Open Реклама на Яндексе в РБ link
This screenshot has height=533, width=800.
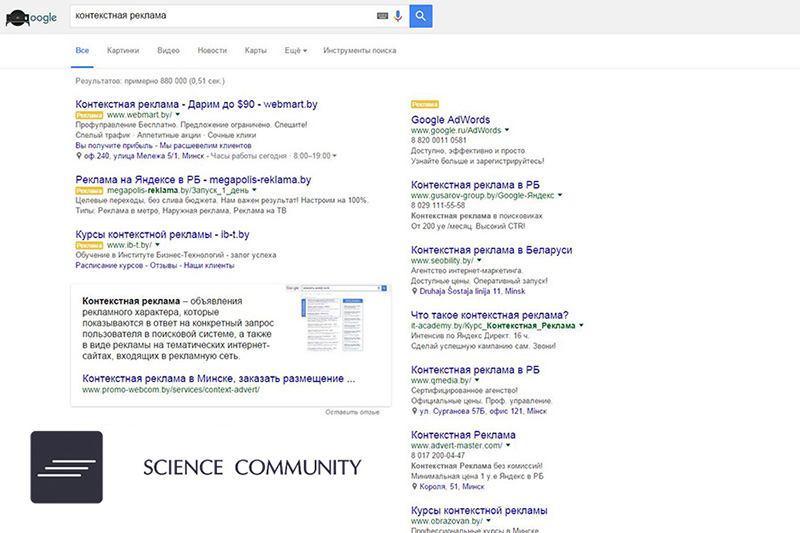pyautogui.click(x=193, y=180)
